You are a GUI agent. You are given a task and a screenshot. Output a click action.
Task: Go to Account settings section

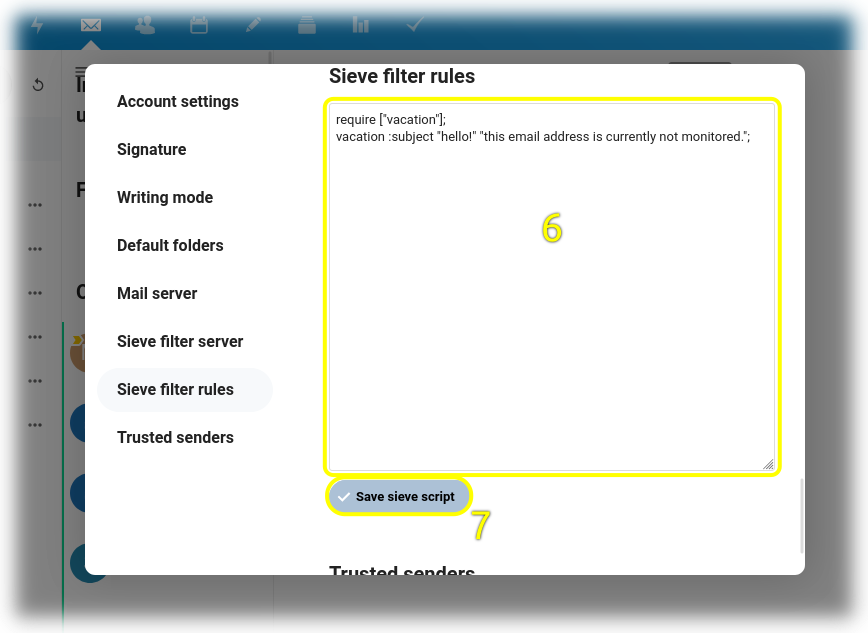click(178, 101)
